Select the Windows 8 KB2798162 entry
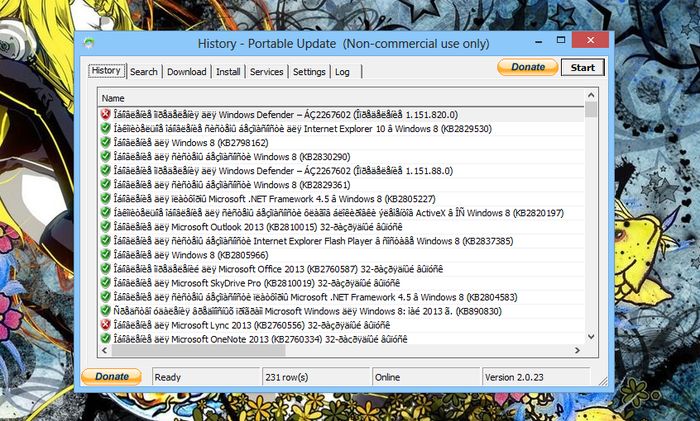 tap(191, 143)
